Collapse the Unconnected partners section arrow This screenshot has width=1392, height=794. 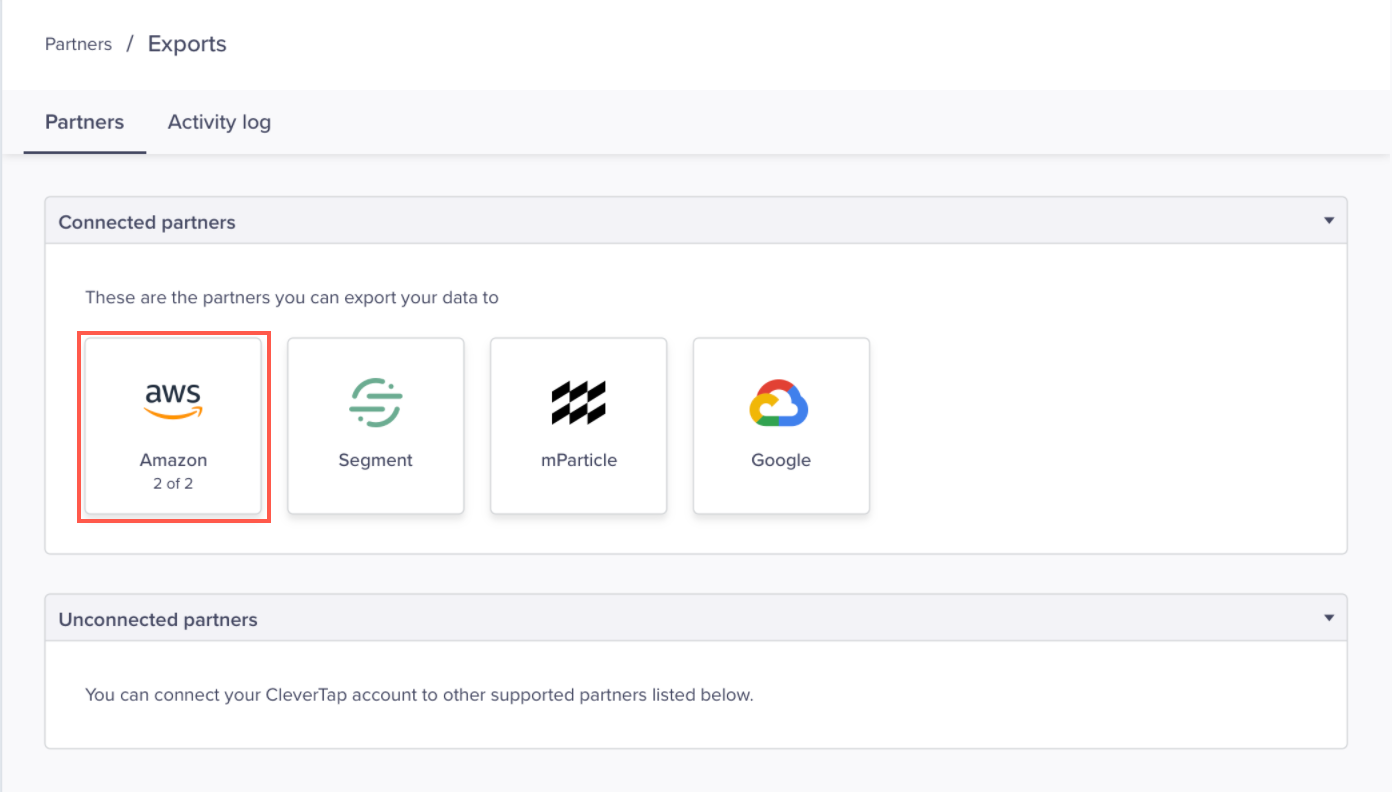[x=1329, y=618]
